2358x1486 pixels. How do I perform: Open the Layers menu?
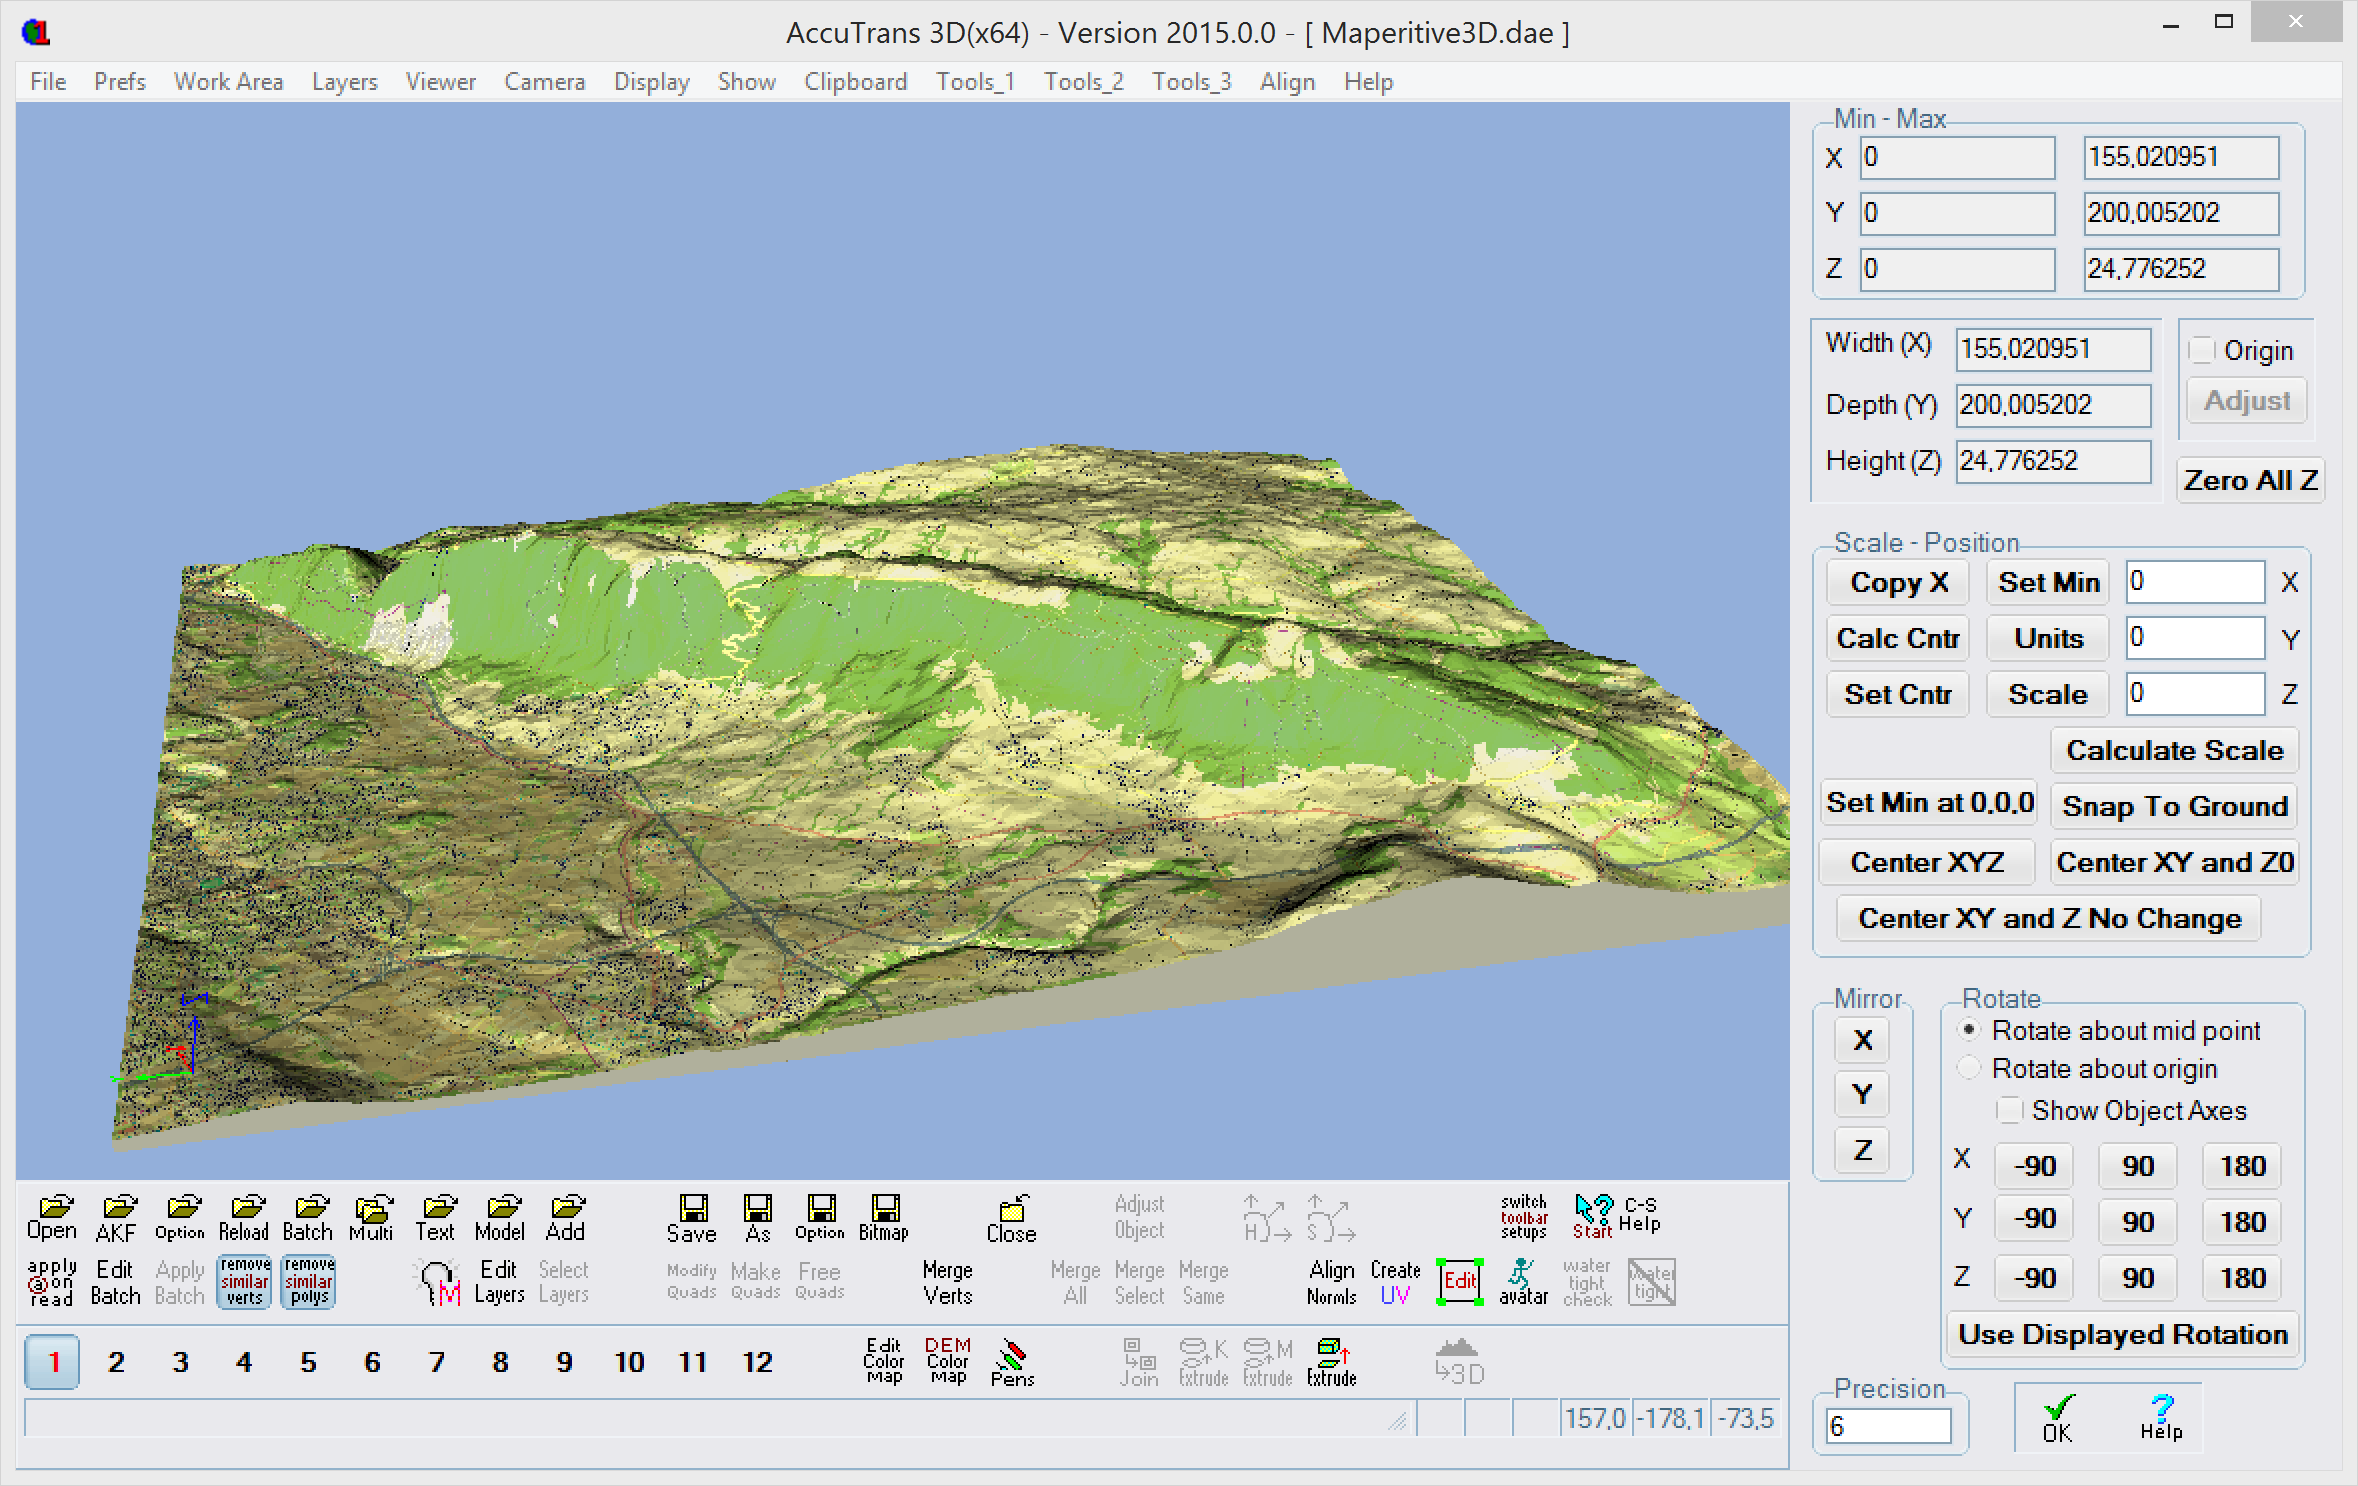click(344, 81)
